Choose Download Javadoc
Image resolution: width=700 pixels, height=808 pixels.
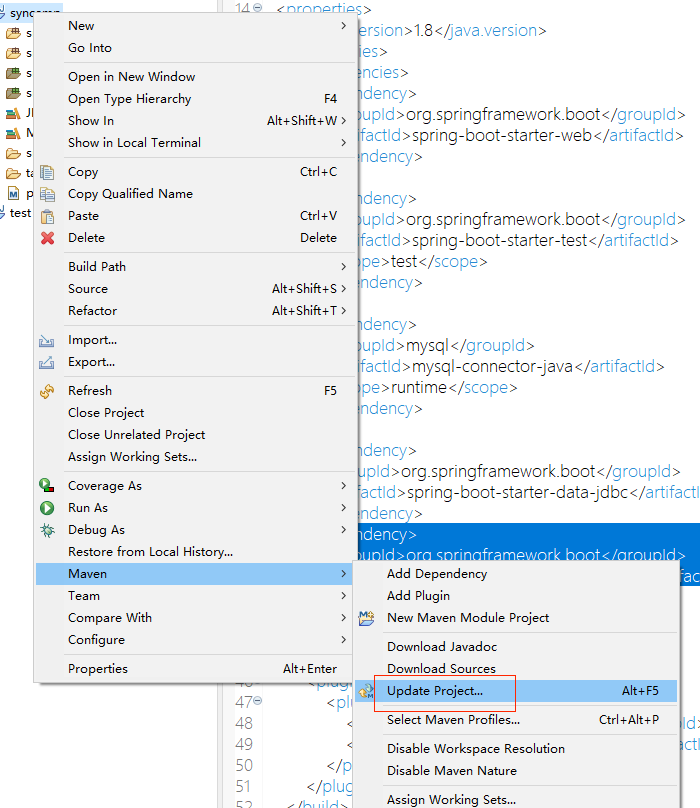tap(516, 647)
